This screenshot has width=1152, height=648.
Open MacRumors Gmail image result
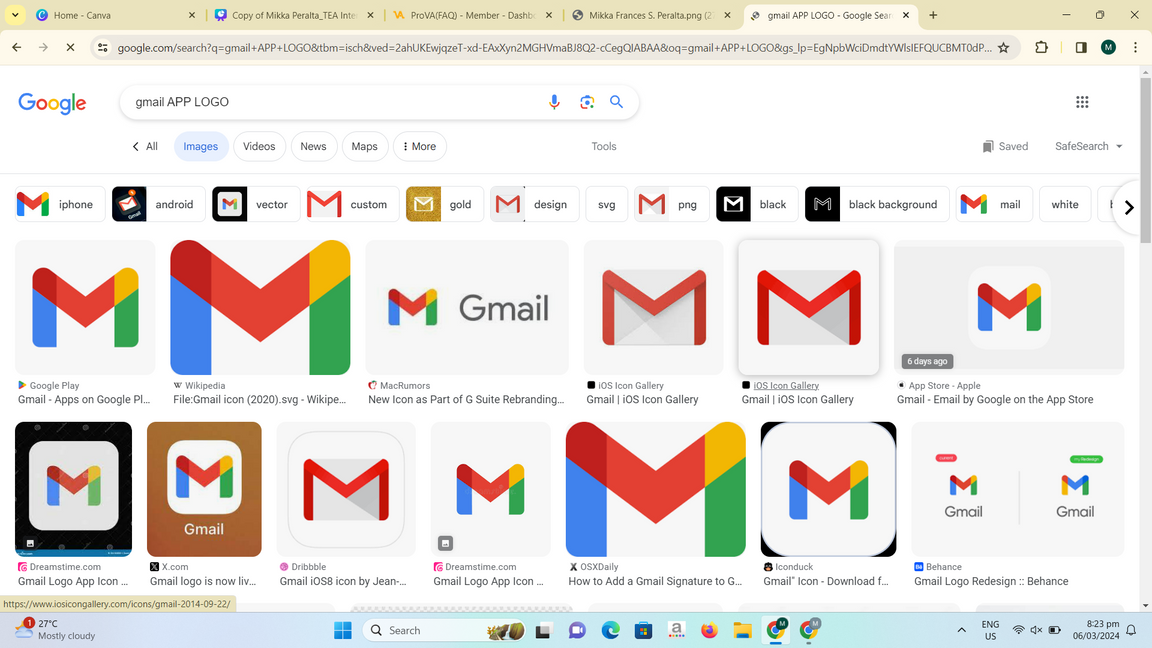(467, 307)
